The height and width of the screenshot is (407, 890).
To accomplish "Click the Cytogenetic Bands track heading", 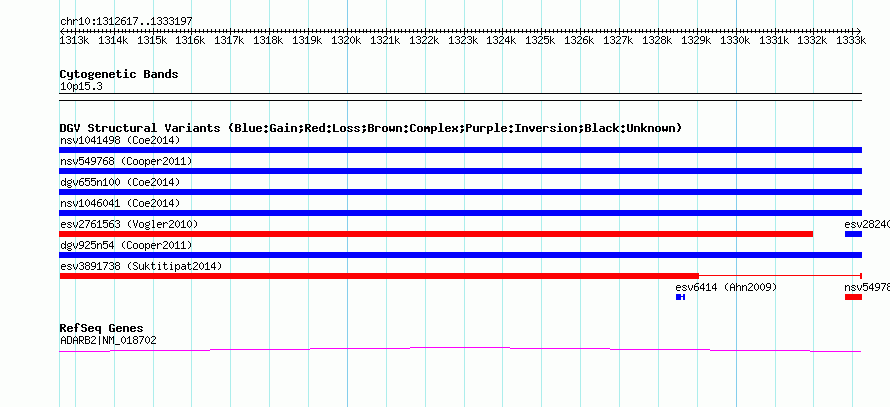I will coord(119,74).
